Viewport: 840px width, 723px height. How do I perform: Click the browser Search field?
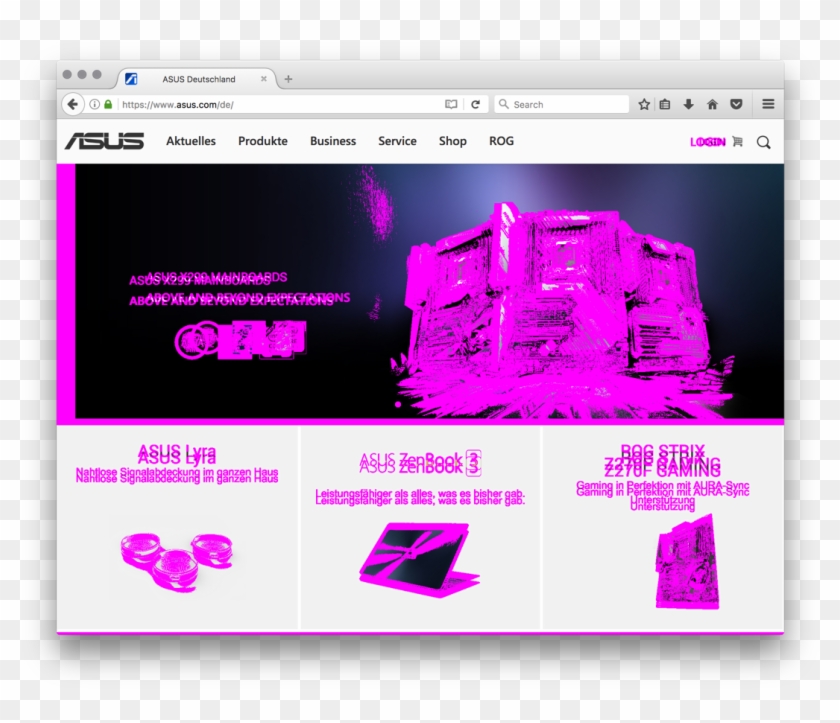[561, 104]
